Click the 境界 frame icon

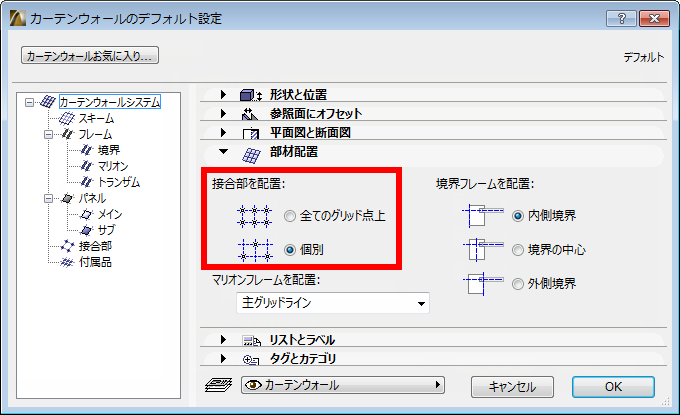[x=87, y=150]
